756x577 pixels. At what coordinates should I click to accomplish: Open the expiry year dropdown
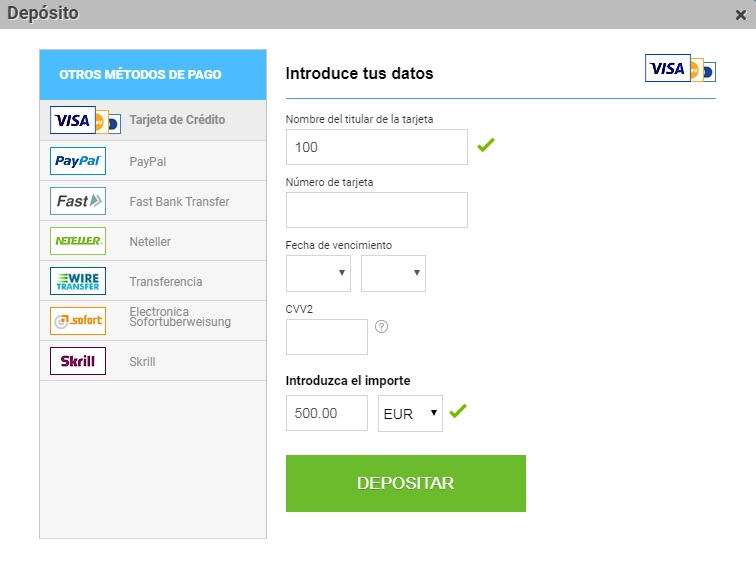click(393, 273)
